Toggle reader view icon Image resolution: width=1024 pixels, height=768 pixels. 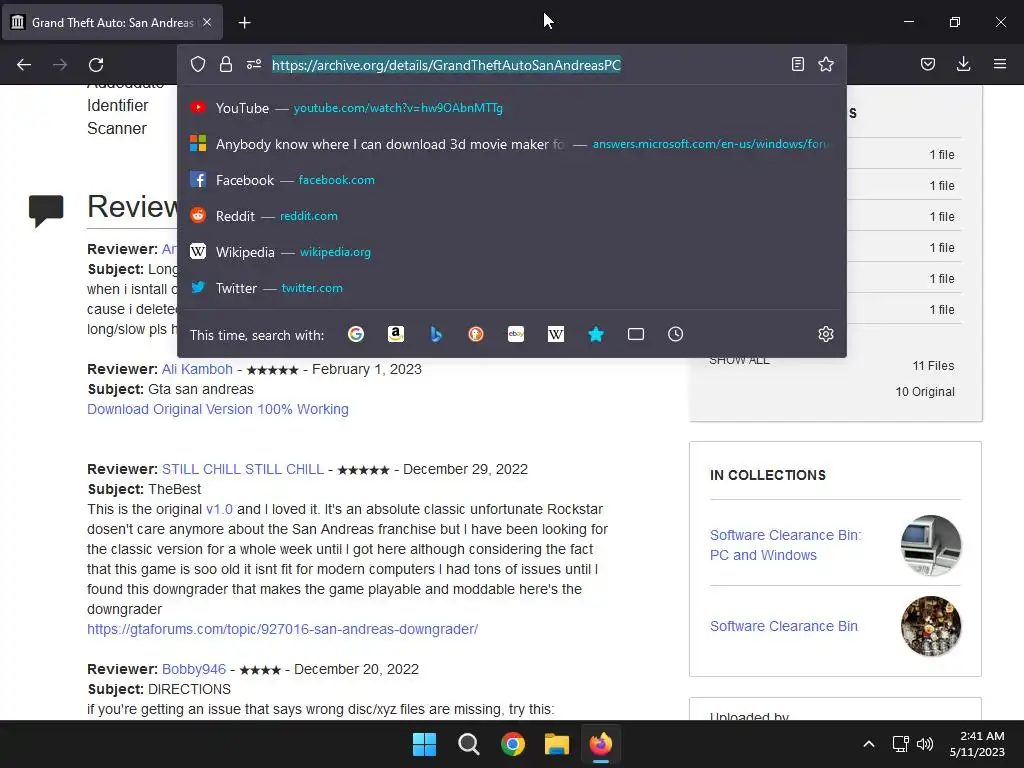[x=797, y=64]
